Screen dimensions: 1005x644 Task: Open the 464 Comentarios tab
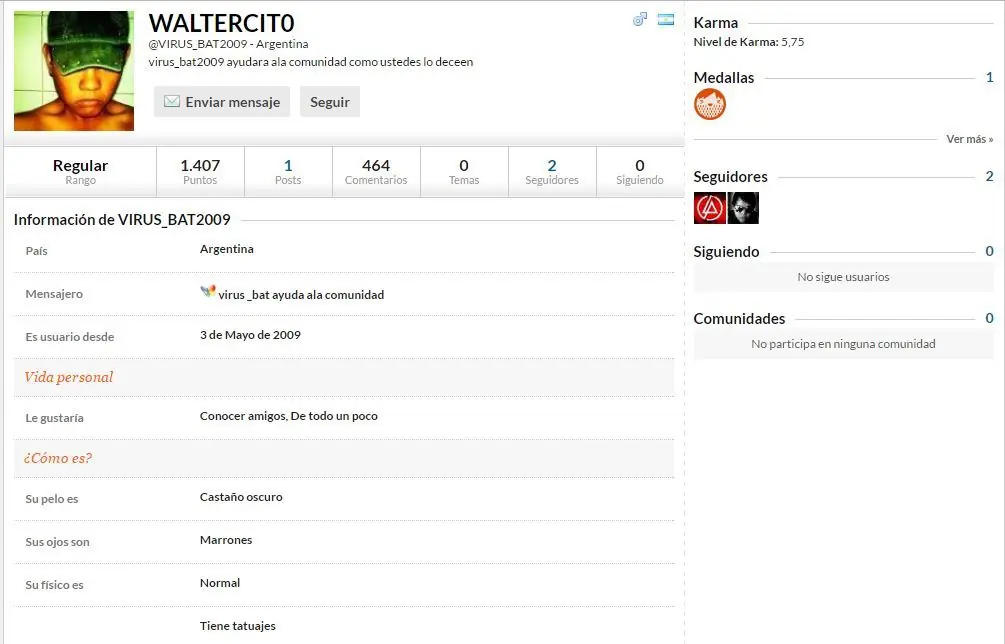click(376, 172)
